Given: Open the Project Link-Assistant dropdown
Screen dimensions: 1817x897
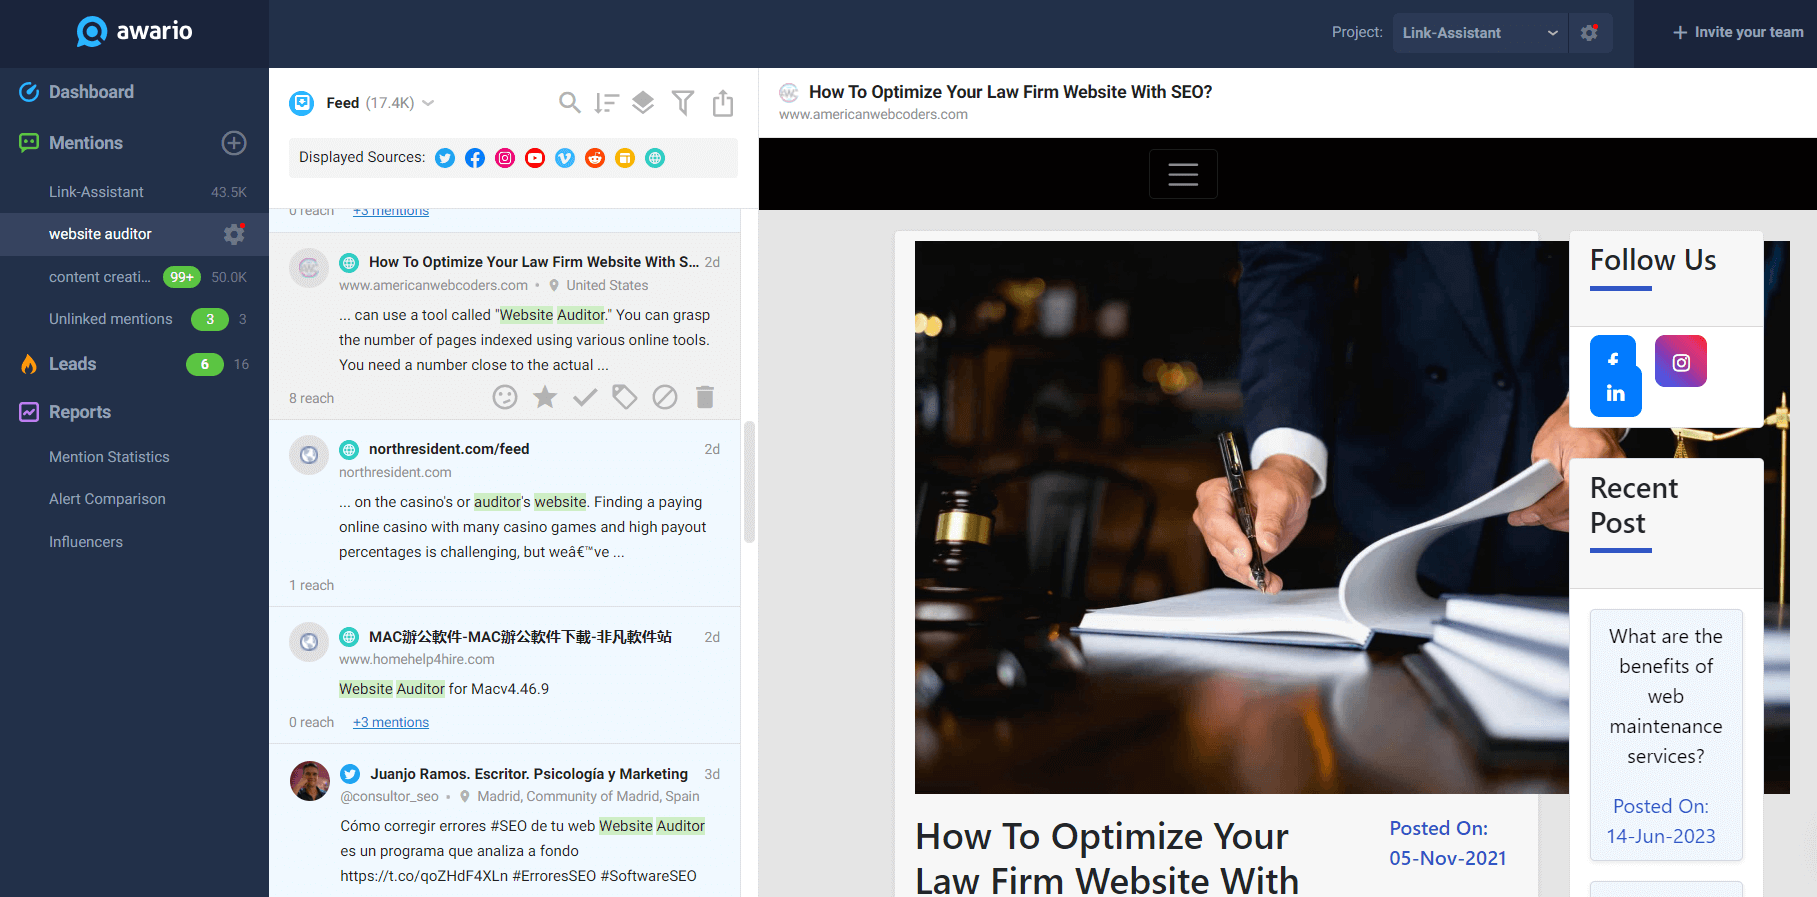Looking at the screenshot, I should tap(1480, 33).
